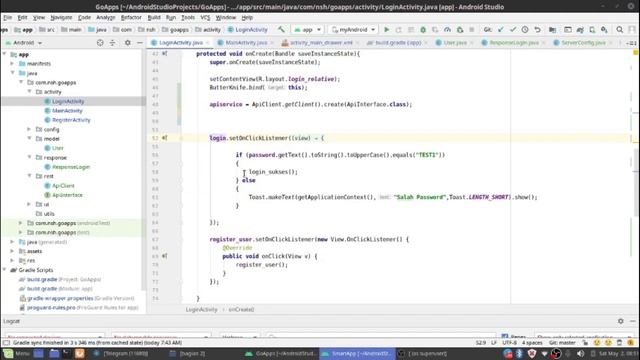Click the collapse-all icon in Project panel
640x360 pixels.
click(x=112, y=42)
